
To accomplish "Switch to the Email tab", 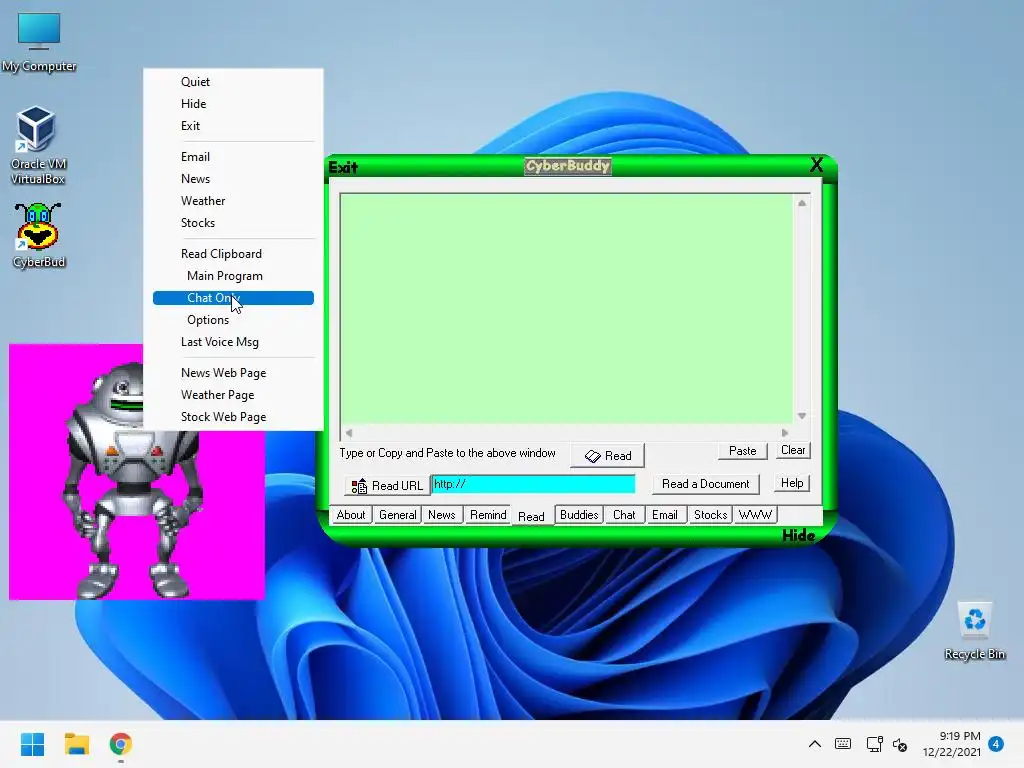I will click(x=665, y=515).
